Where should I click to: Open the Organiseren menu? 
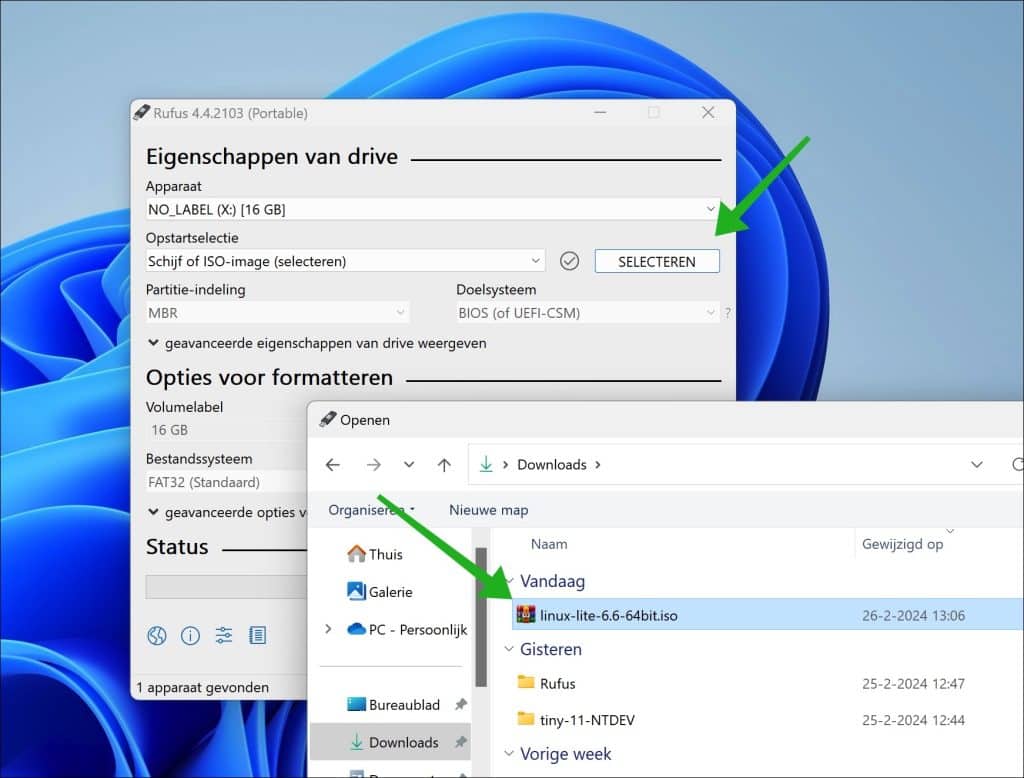[x=372, y=510]
